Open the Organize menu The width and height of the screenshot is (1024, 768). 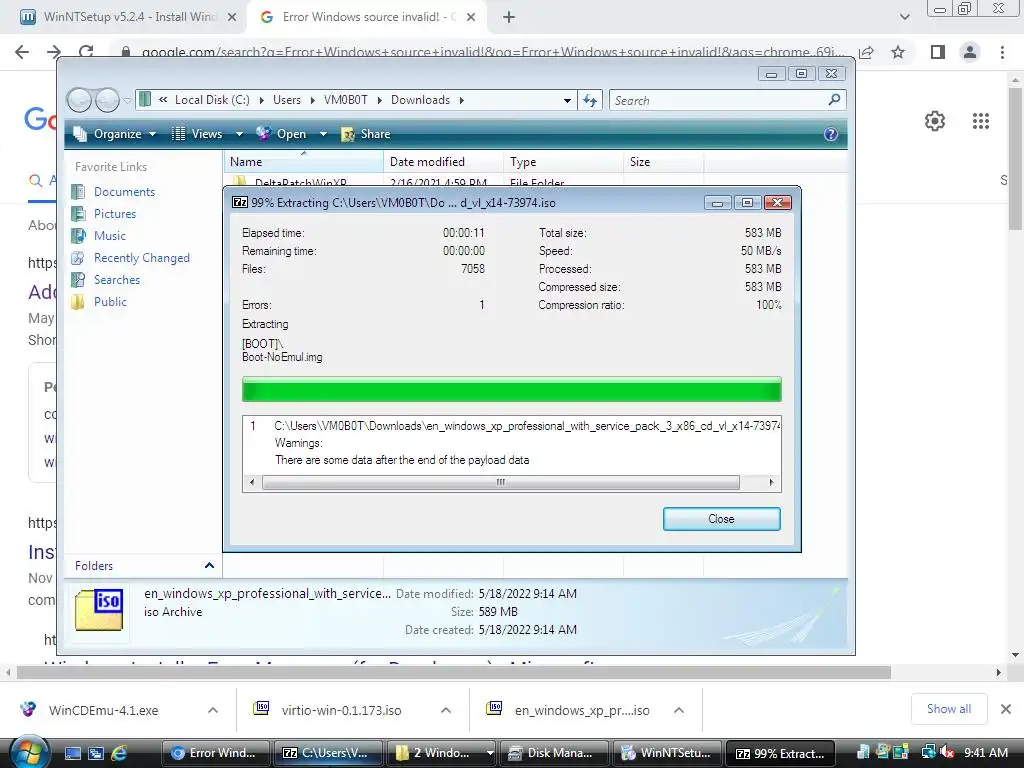116,134
